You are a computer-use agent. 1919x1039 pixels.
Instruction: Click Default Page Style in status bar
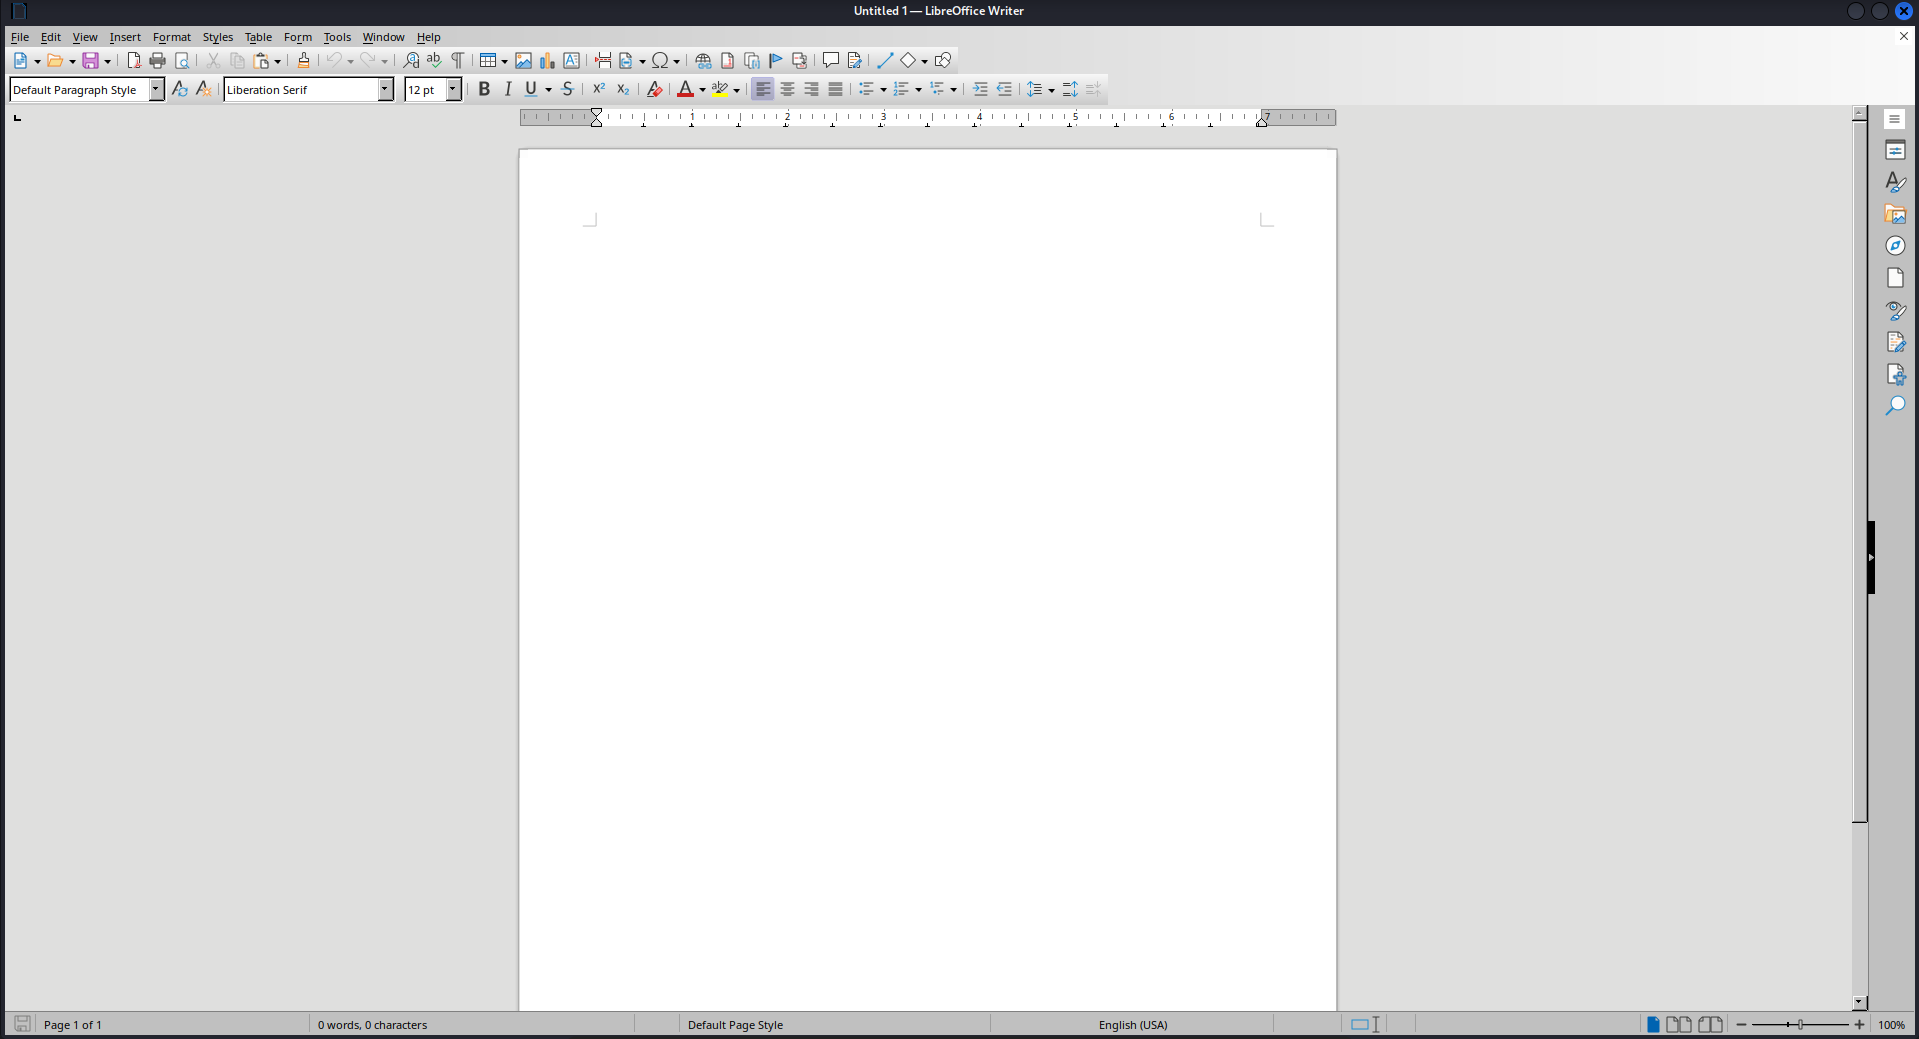pyautogui.click(x=735, y=1024)
